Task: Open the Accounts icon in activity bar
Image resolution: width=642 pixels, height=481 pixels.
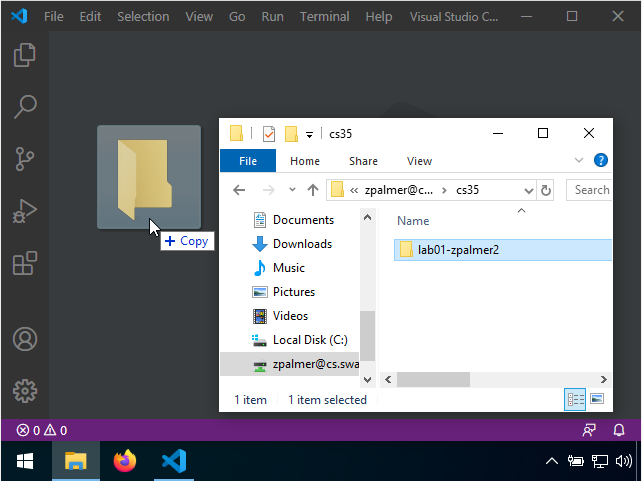Action: point(25,339)
